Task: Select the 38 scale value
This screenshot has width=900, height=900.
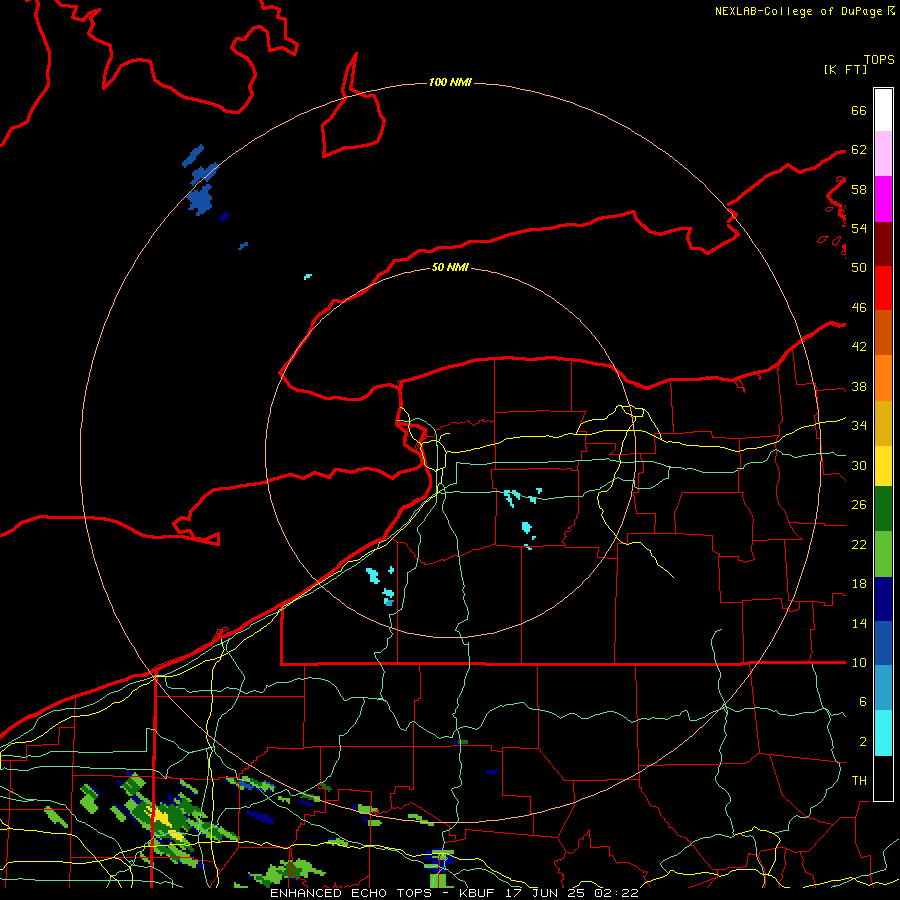Action: [859, 386]
